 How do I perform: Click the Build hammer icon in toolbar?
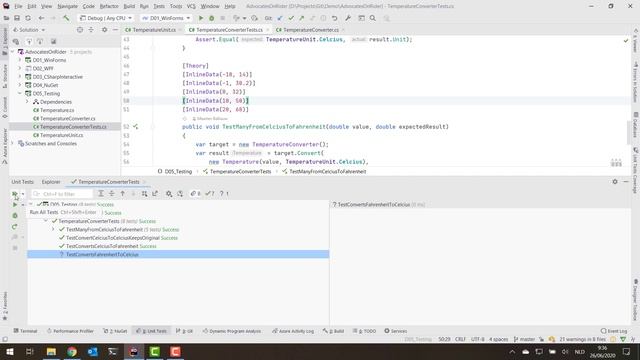pos(66,18)
